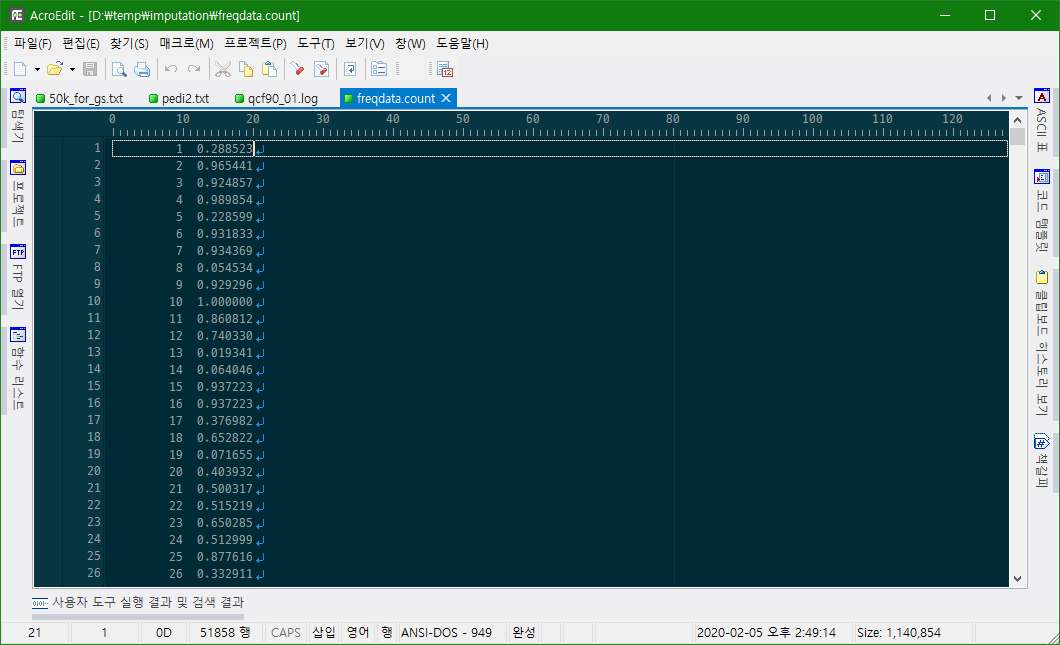Open the 코드 템플릿 right side panel
1060x645 pixels.
coord(1042,210)
